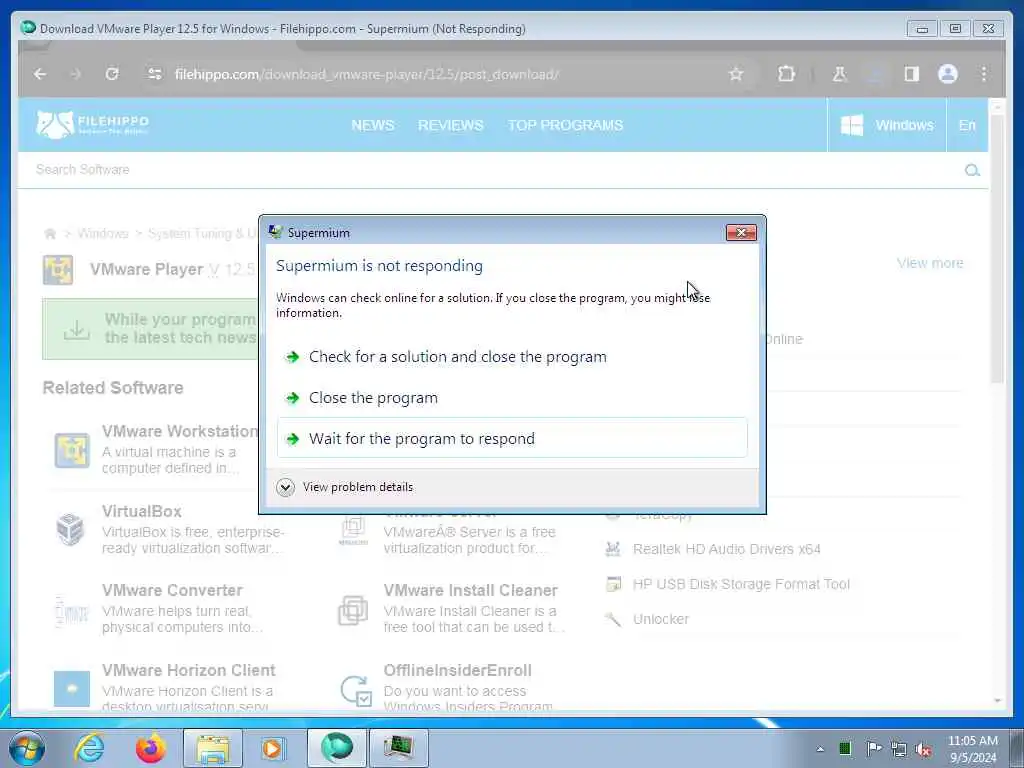1024x768 pixels.
Task: Open the OfflineInsiderEnroll title link
Action: click(458, 670)
